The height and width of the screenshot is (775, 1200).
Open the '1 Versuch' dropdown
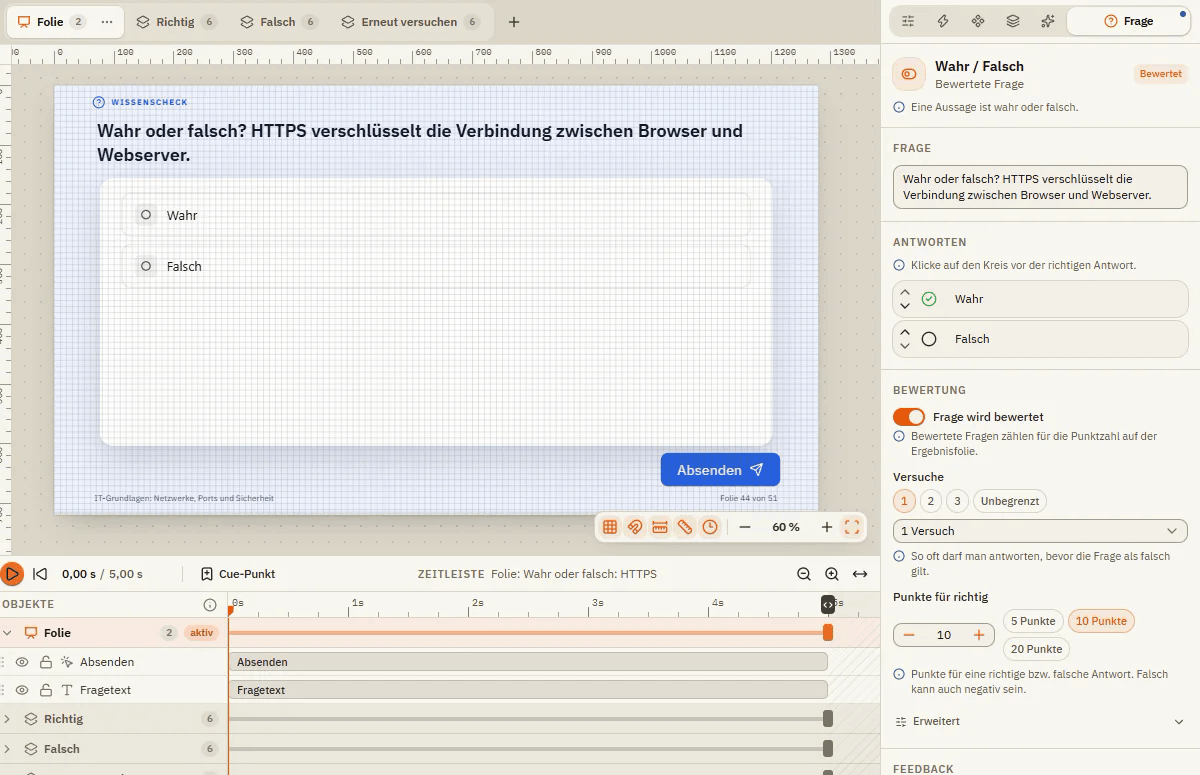(1040, 531)
